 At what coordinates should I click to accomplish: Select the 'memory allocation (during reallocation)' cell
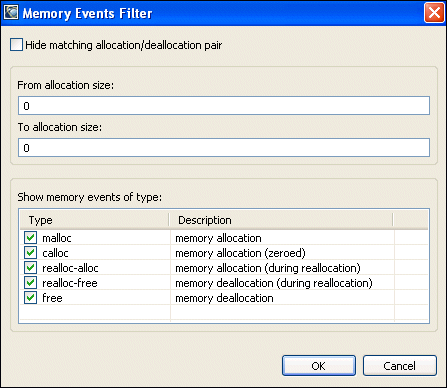268,268
